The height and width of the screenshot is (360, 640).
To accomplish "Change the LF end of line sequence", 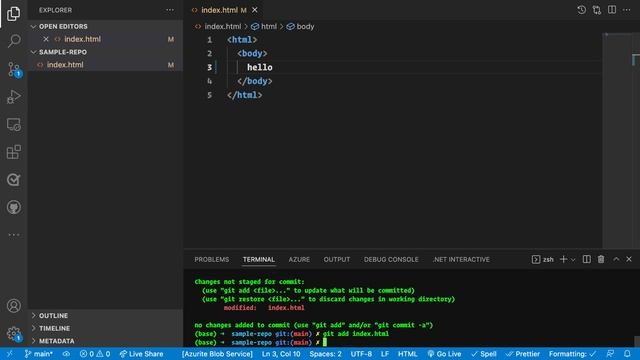I will 384,354.
